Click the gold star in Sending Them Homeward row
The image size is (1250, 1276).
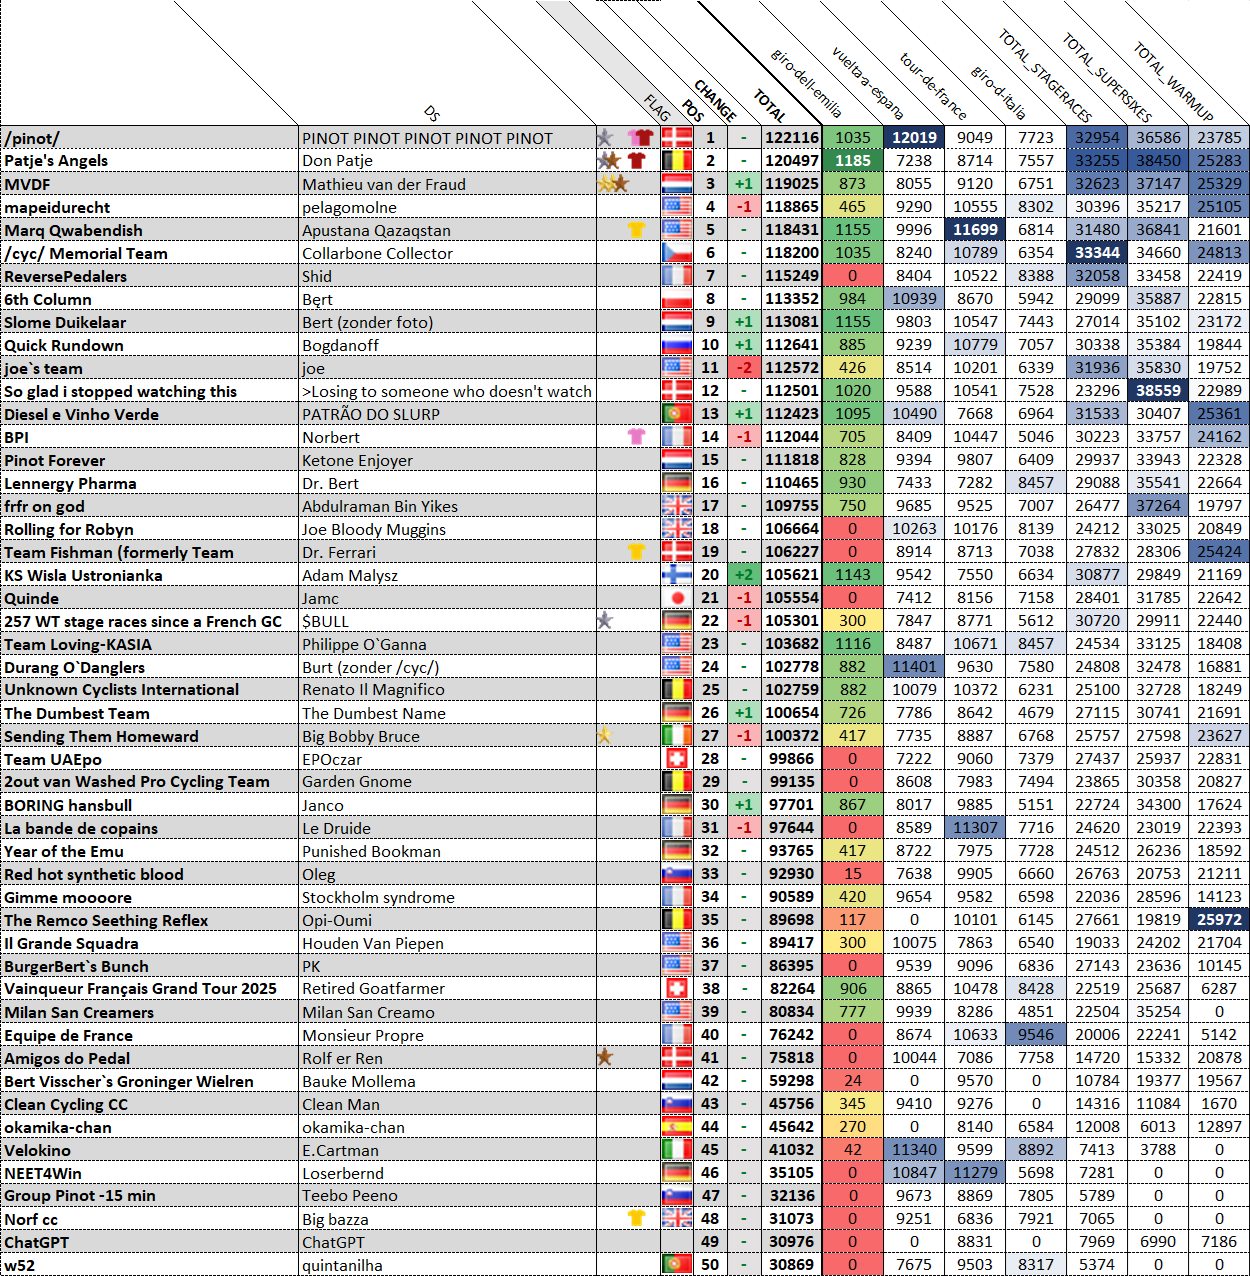click(x=604, y=735)
